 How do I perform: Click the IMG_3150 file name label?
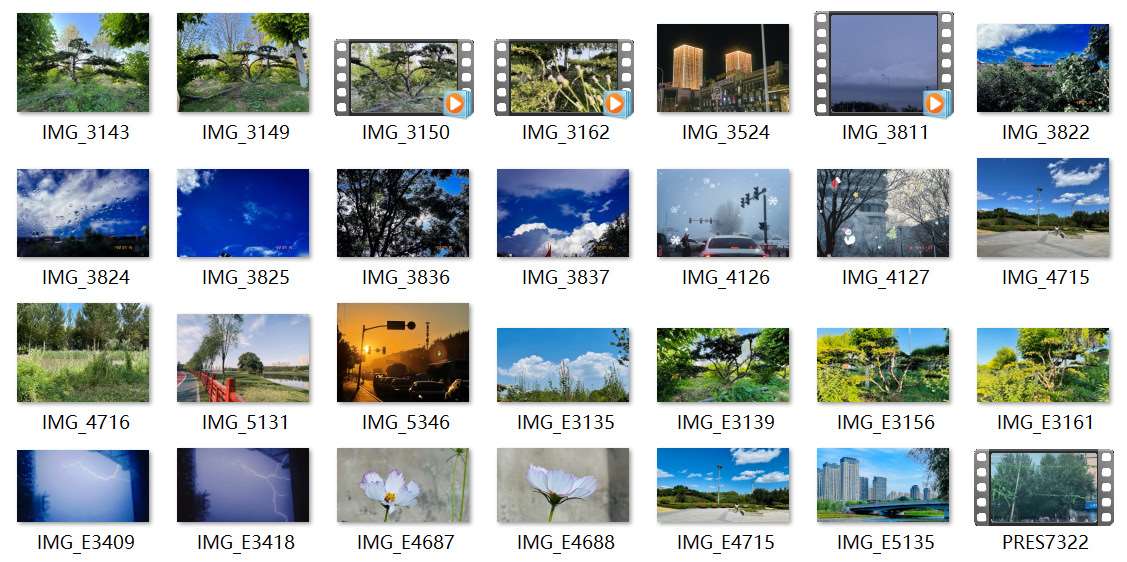pyautogui.click(x=405, y=132)
